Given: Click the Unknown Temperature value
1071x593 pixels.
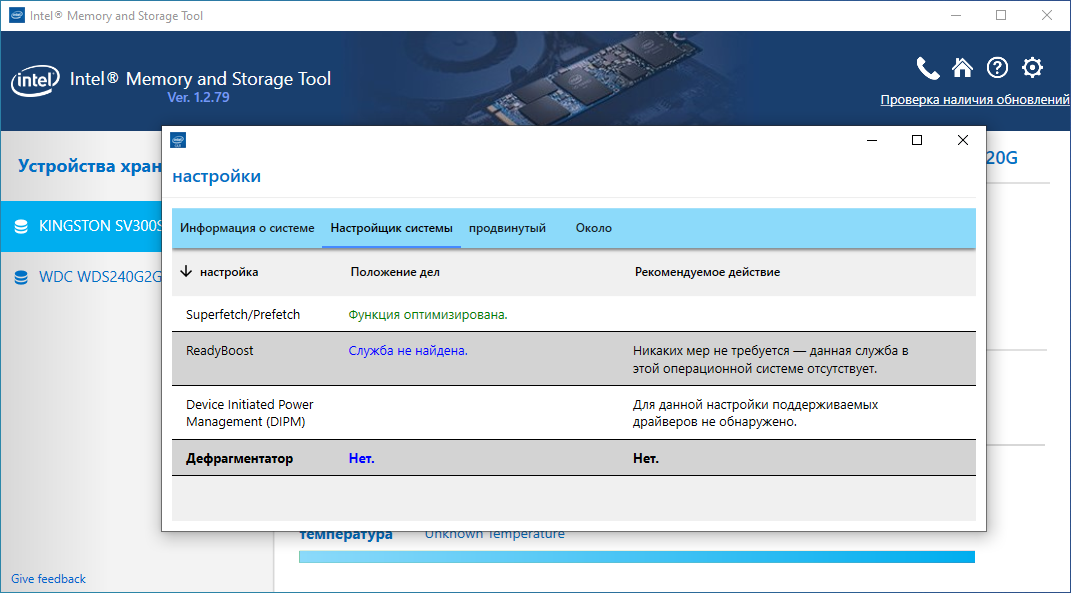Looking at the screenshot, I should pyautogui.click(x=495, y=534).
